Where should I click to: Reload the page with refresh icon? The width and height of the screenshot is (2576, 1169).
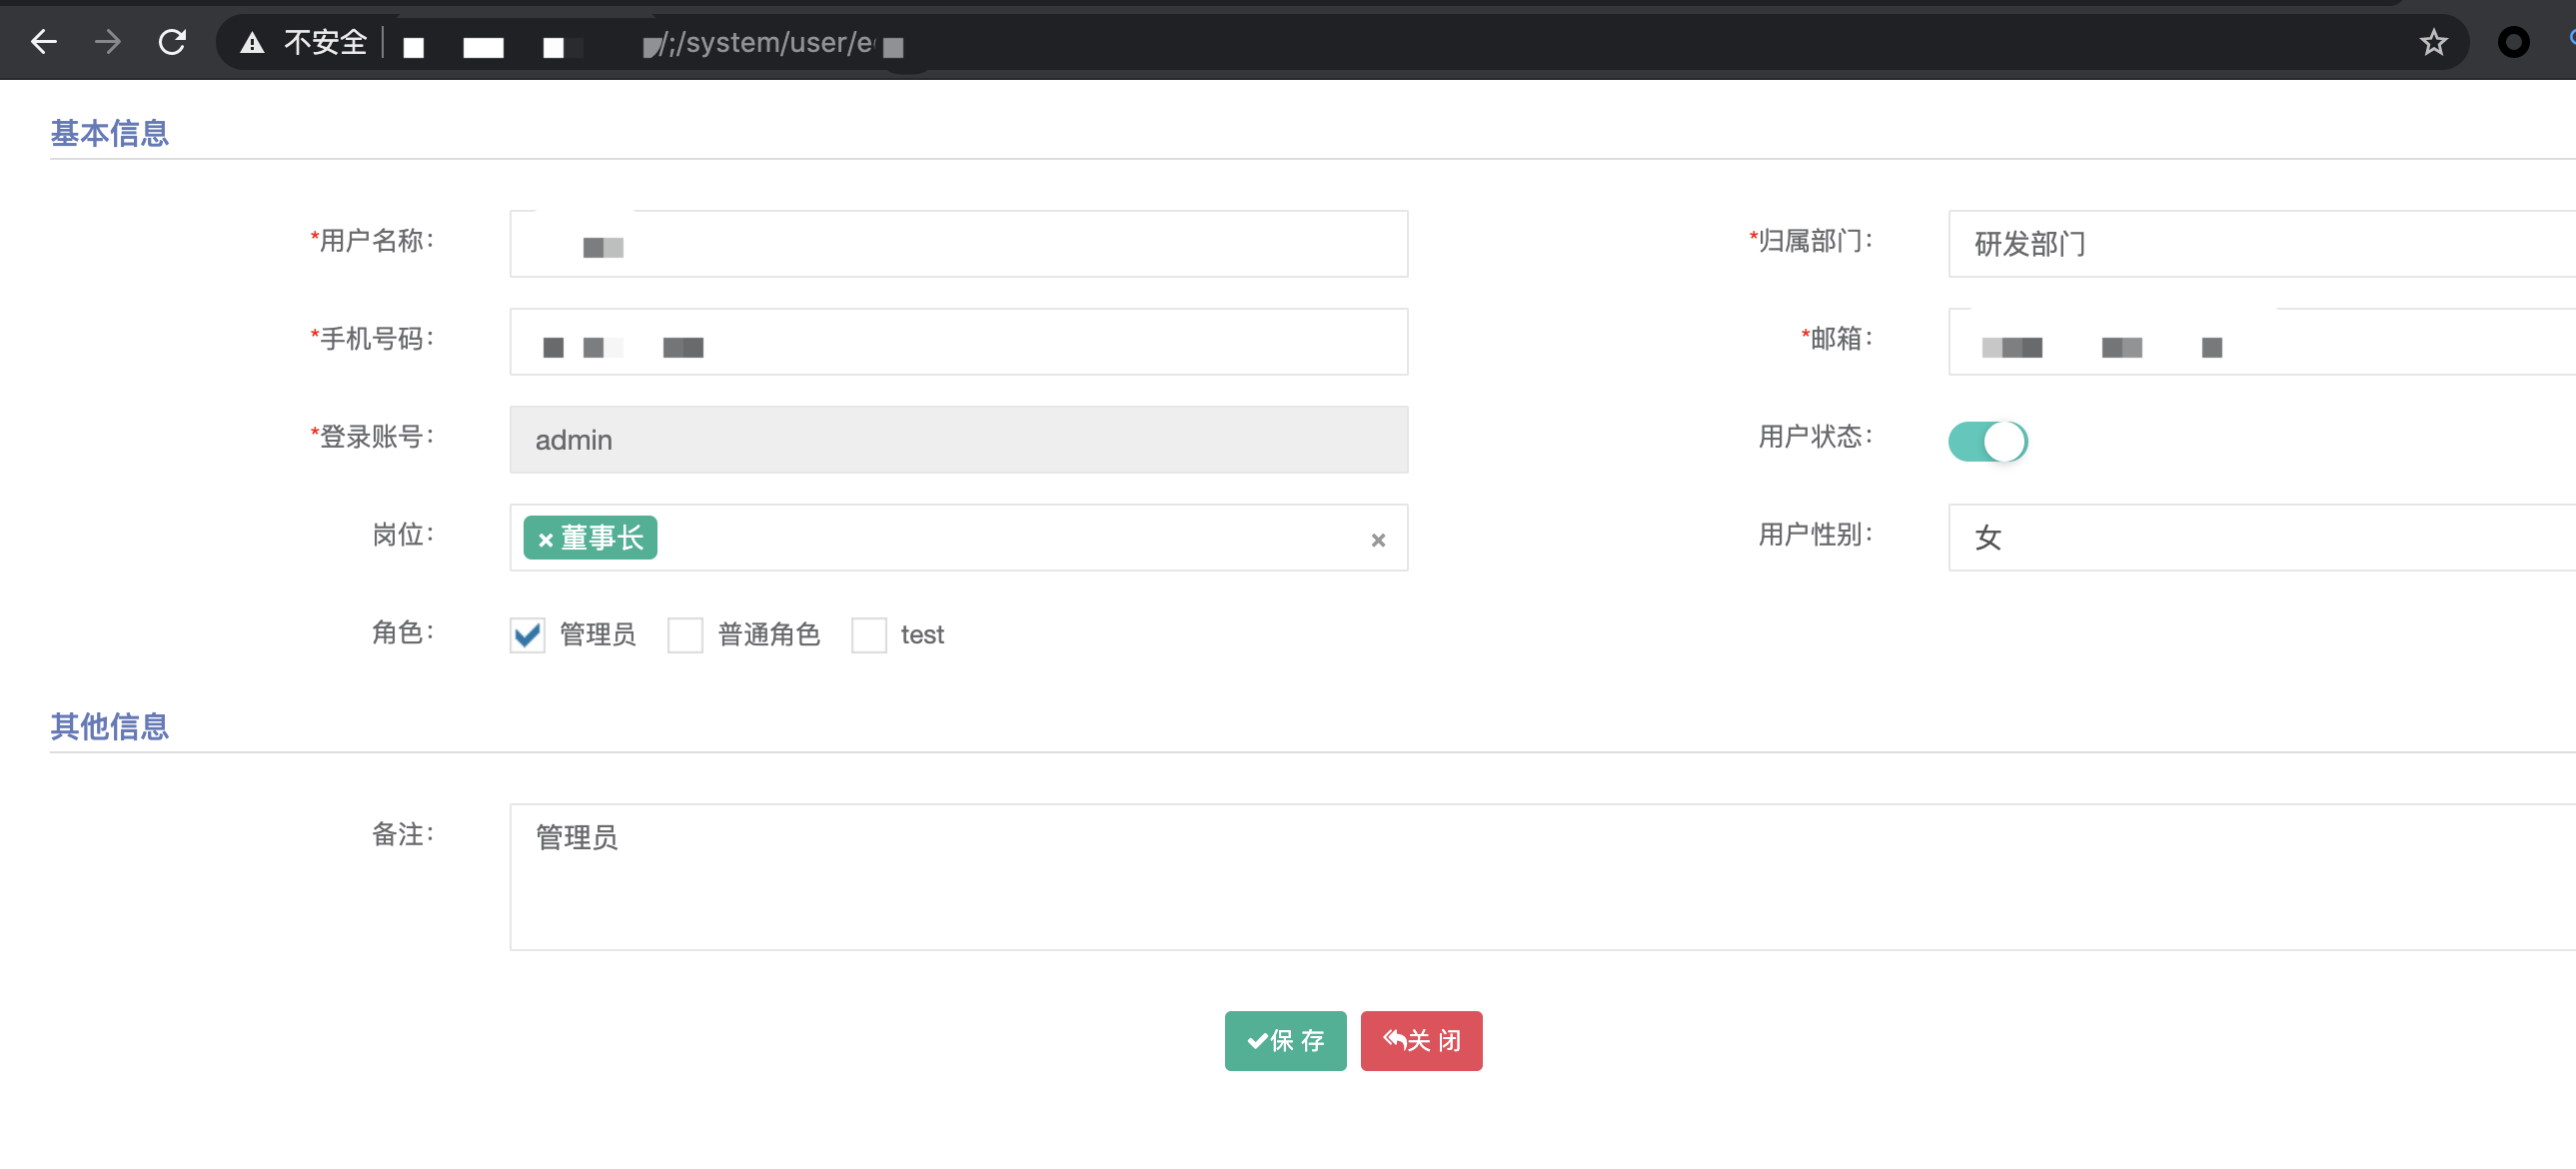pos(172,42)
